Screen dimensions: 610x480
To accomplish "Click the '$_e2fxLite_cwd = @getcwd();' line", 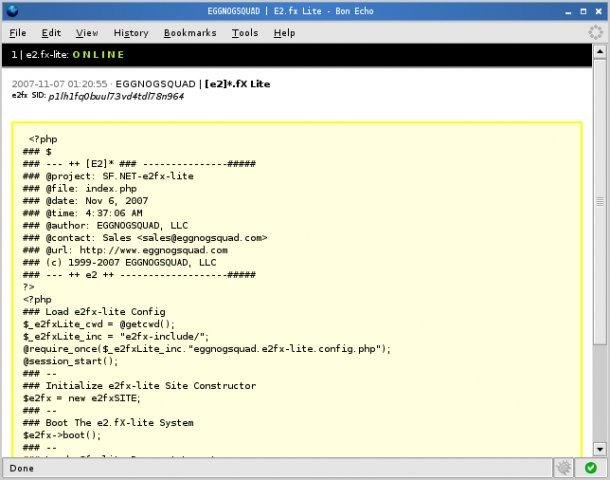I will click(x=99, y=324).
